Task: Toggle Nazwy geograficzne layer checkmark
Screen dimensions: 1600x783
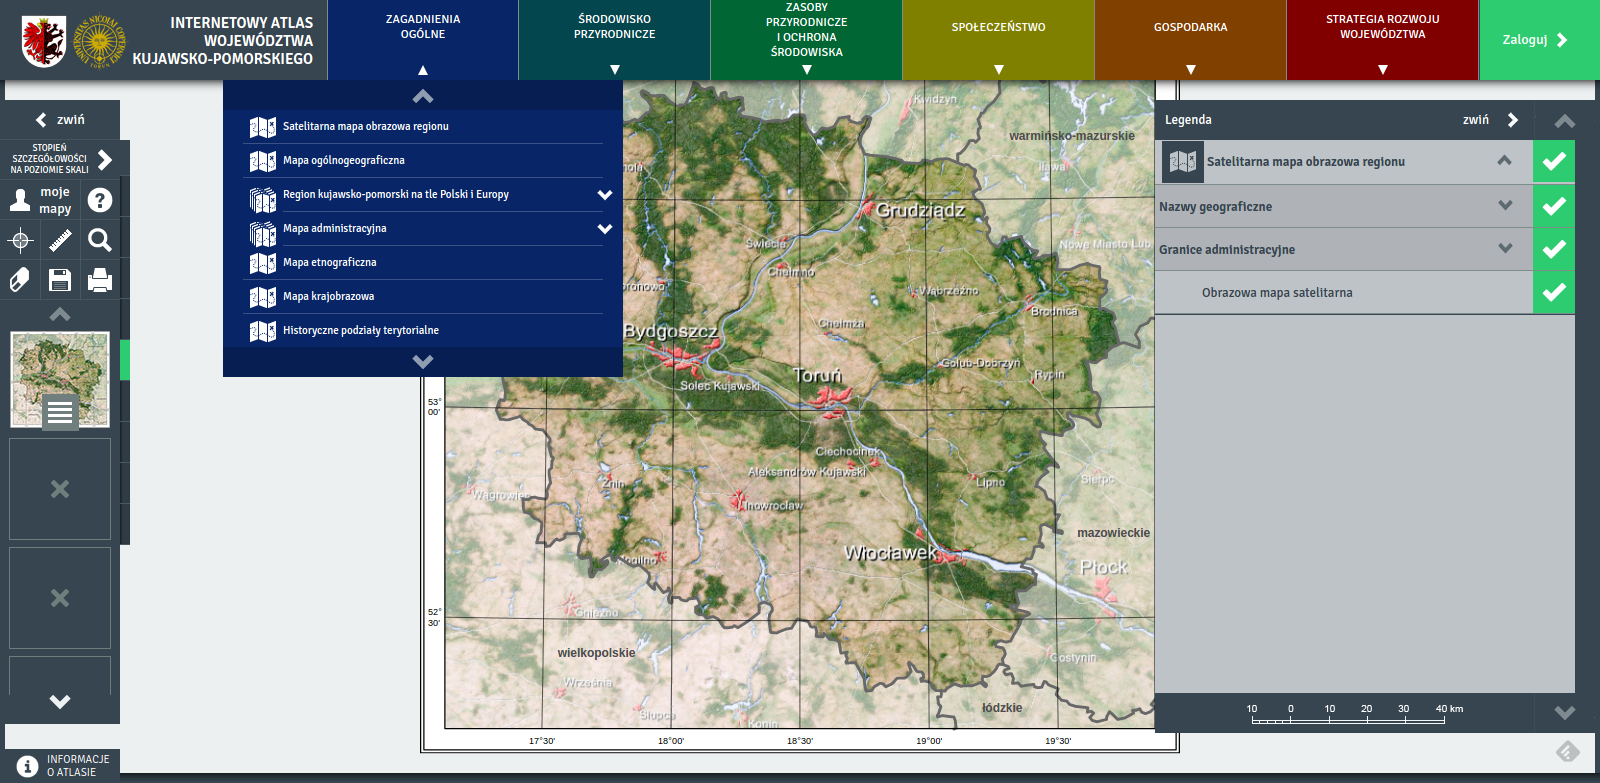Action: click(1554, 206)
